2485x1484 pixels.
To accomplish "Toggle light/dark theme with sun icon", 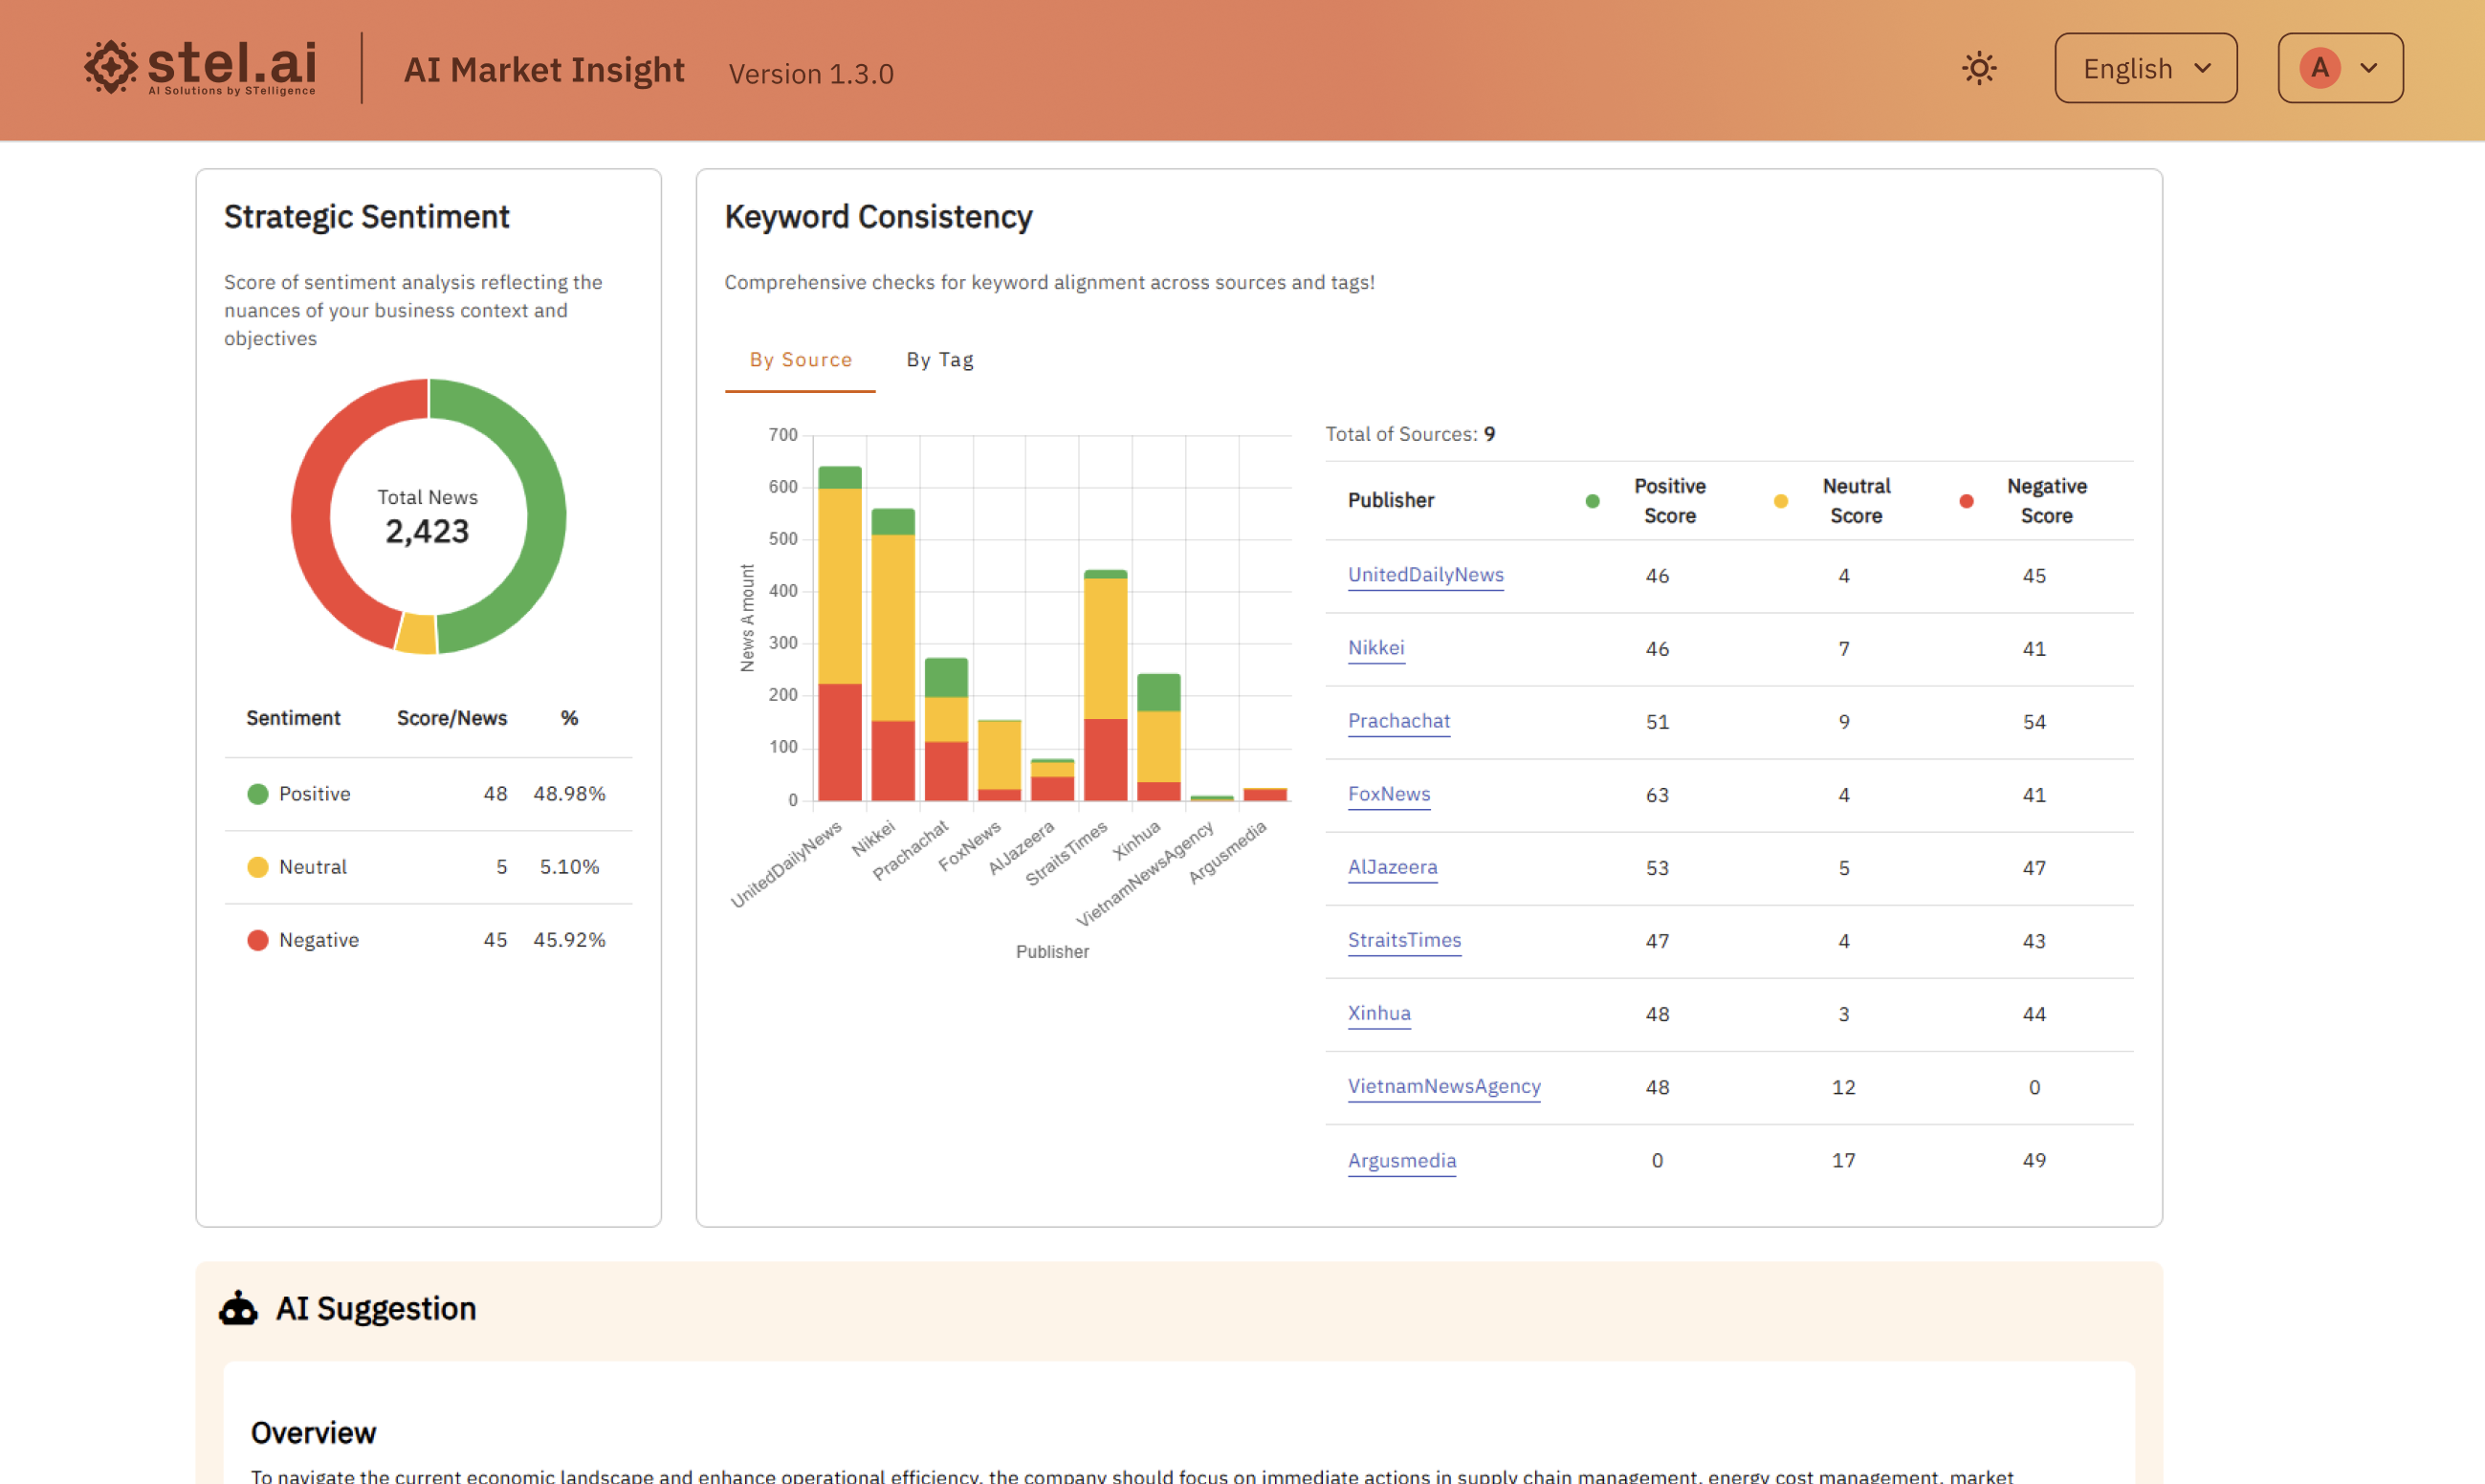I will pos(1978,68).
